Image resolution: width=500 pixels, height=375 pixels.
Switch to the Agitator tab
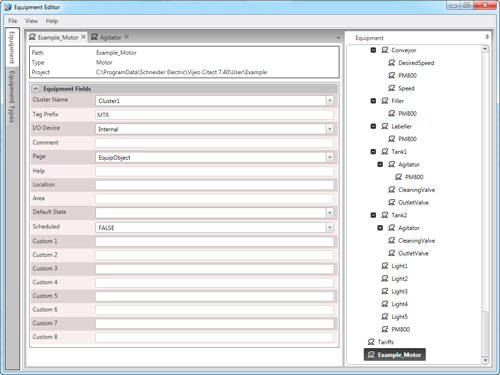[x=110, y=37]
